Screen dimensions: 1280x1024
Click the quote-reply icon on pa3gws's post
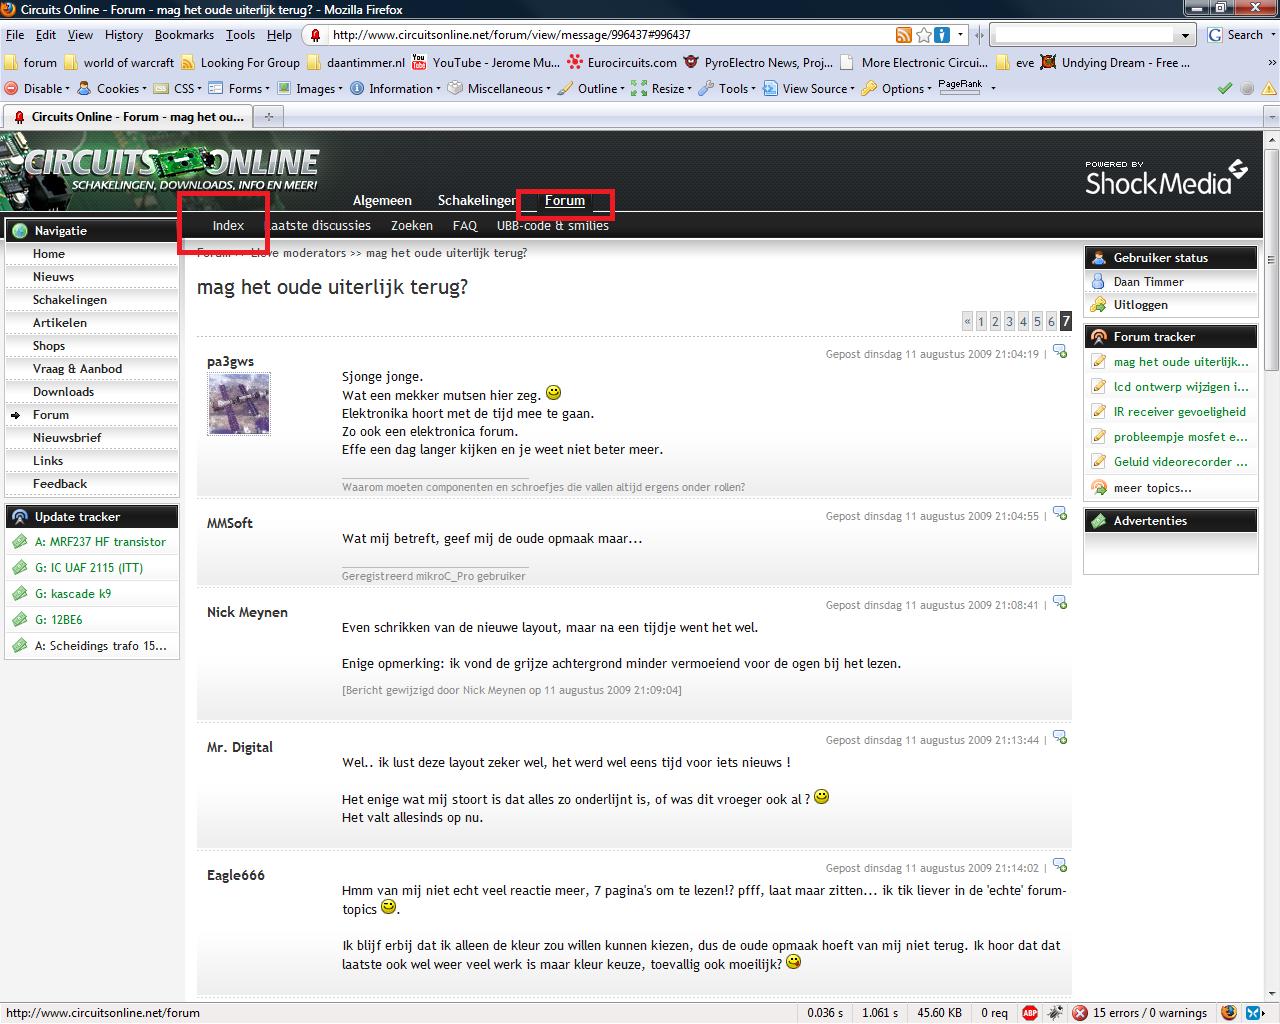(x=1059, y=352)
